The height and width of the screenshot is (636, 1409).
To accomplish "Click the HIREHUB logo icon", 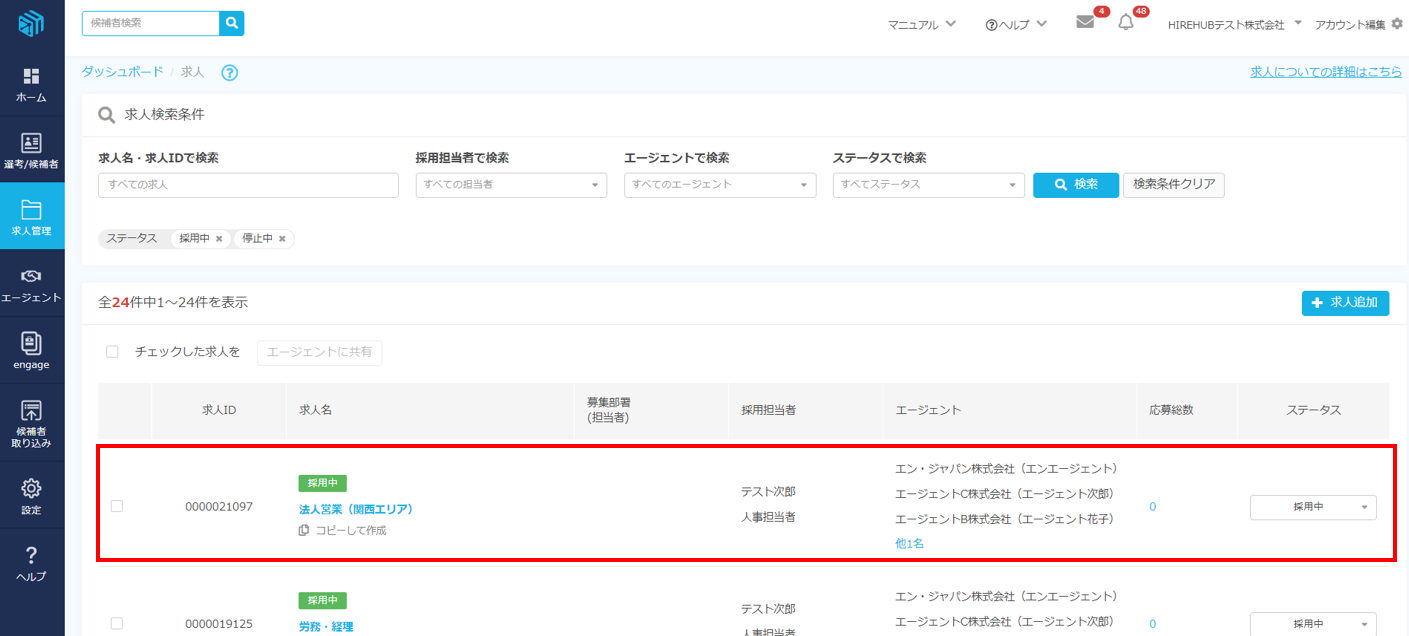I will (x=31, y=24).
